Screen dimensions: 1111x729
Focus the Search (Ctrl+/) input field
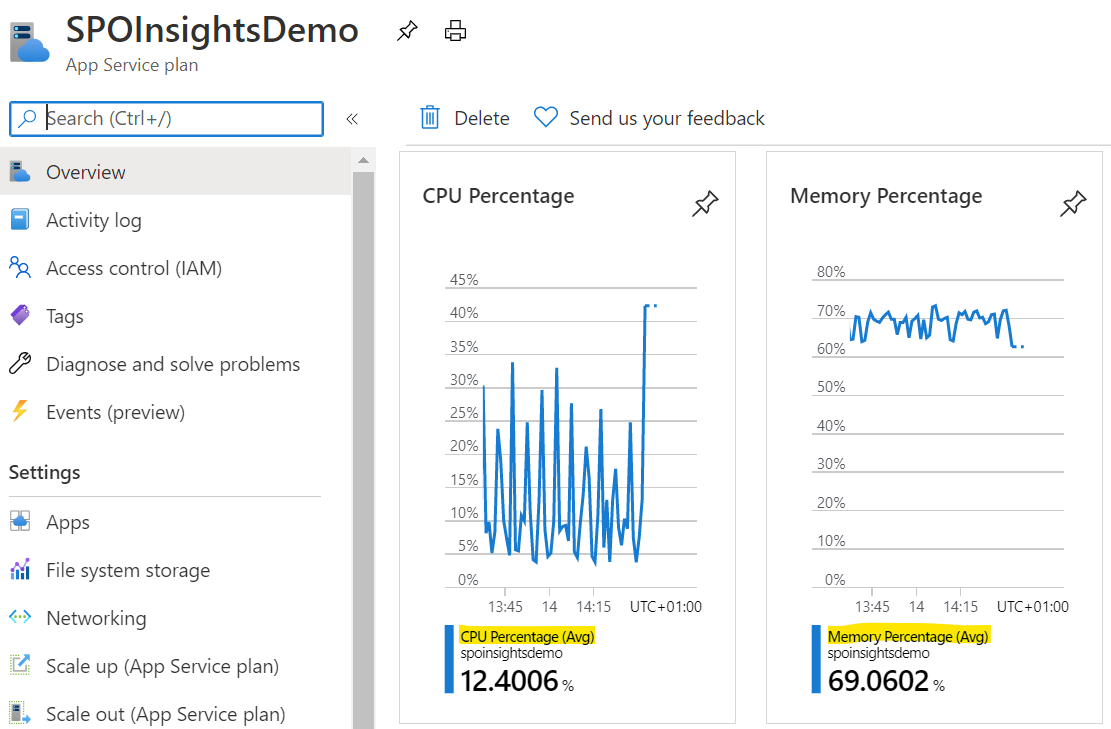click(167, 118)
